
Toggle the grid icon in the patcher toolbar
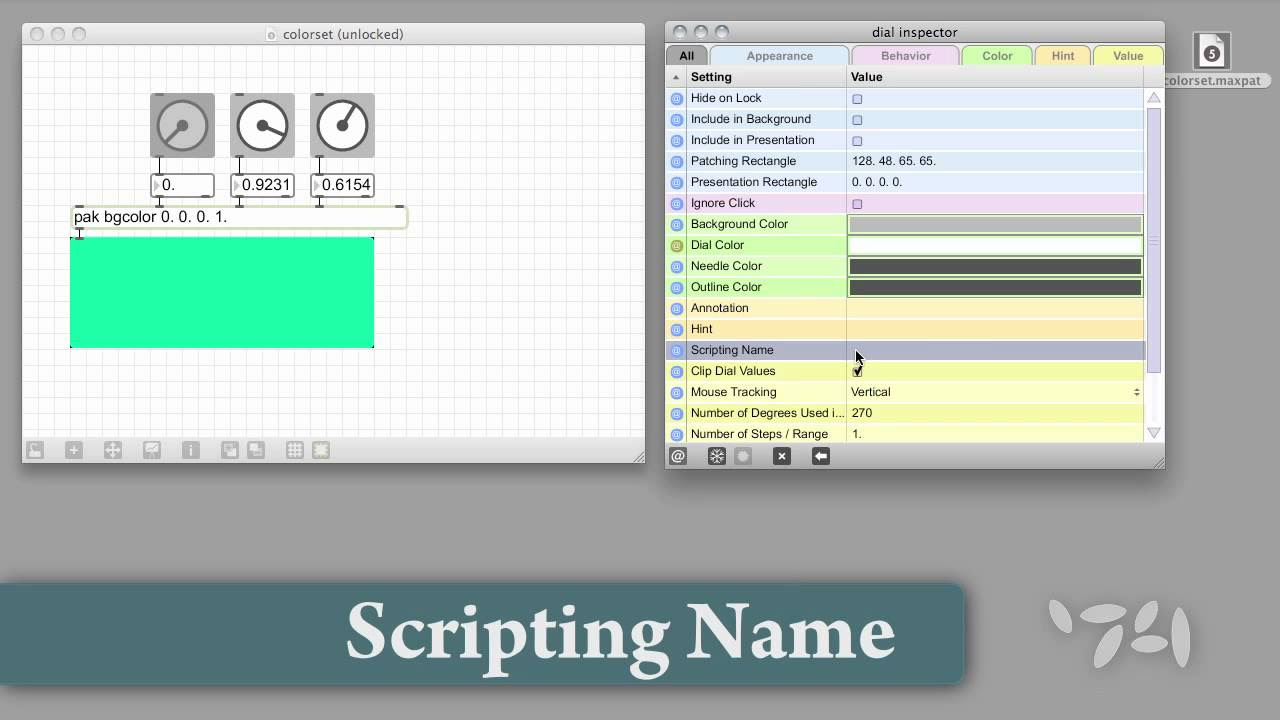coord(295,450)
